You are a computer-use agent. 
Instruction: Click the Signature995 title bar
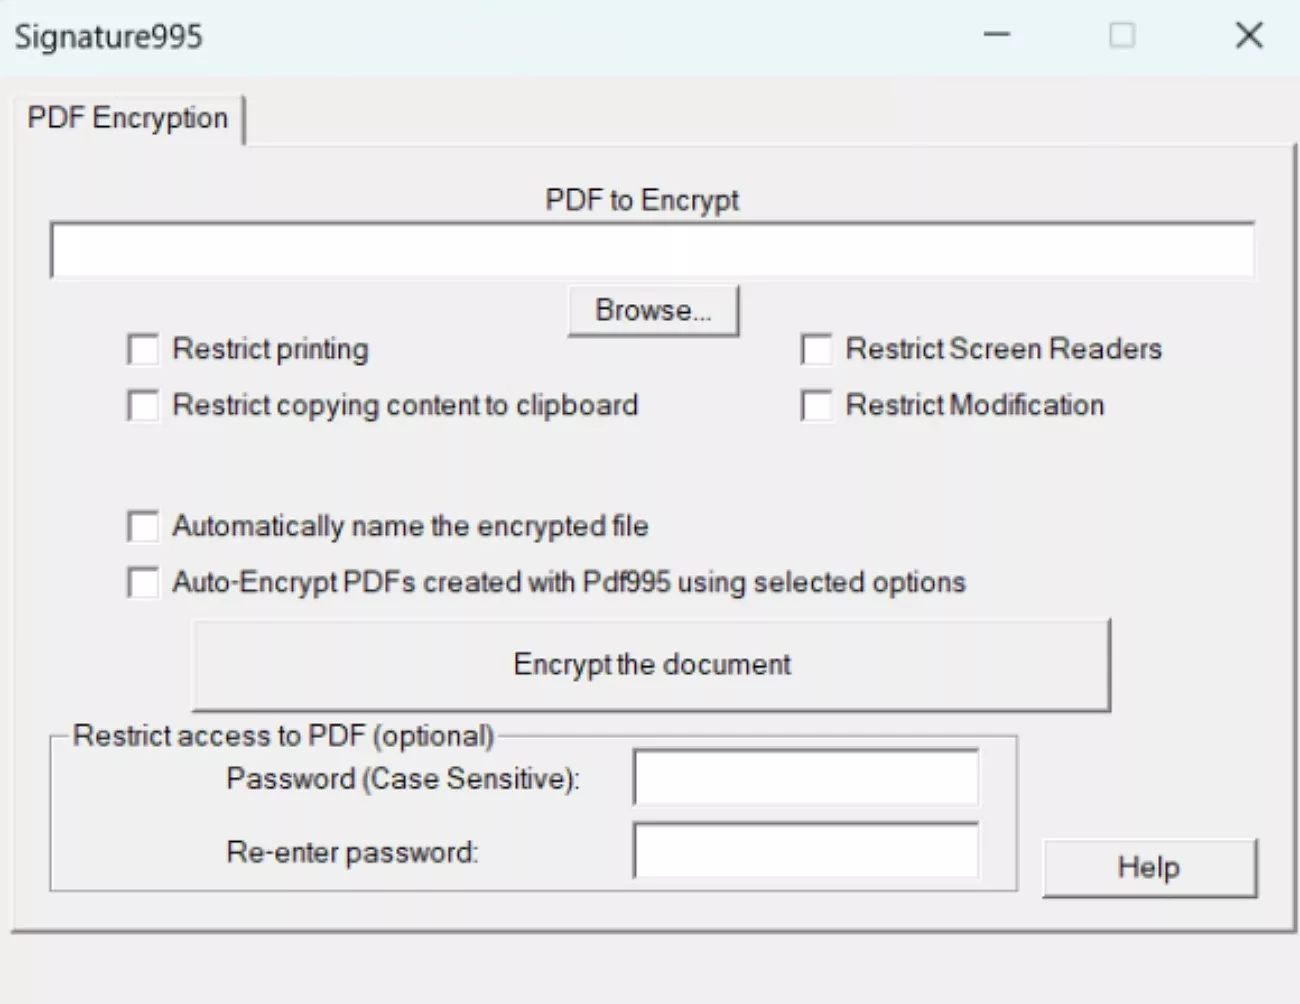[x=500, y=36]
